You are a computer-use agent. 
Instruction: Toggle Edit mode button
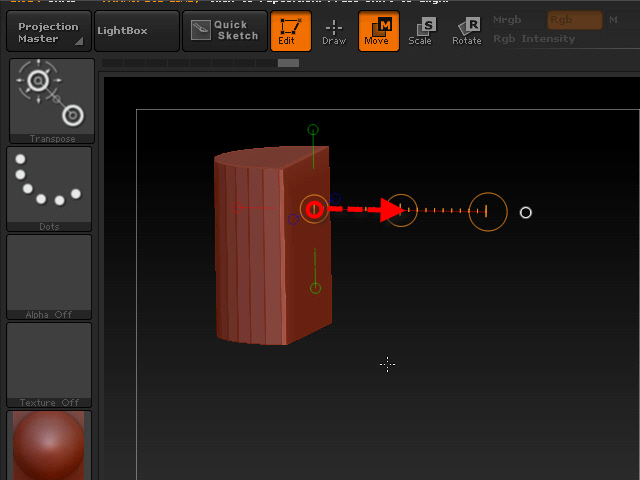291,31
